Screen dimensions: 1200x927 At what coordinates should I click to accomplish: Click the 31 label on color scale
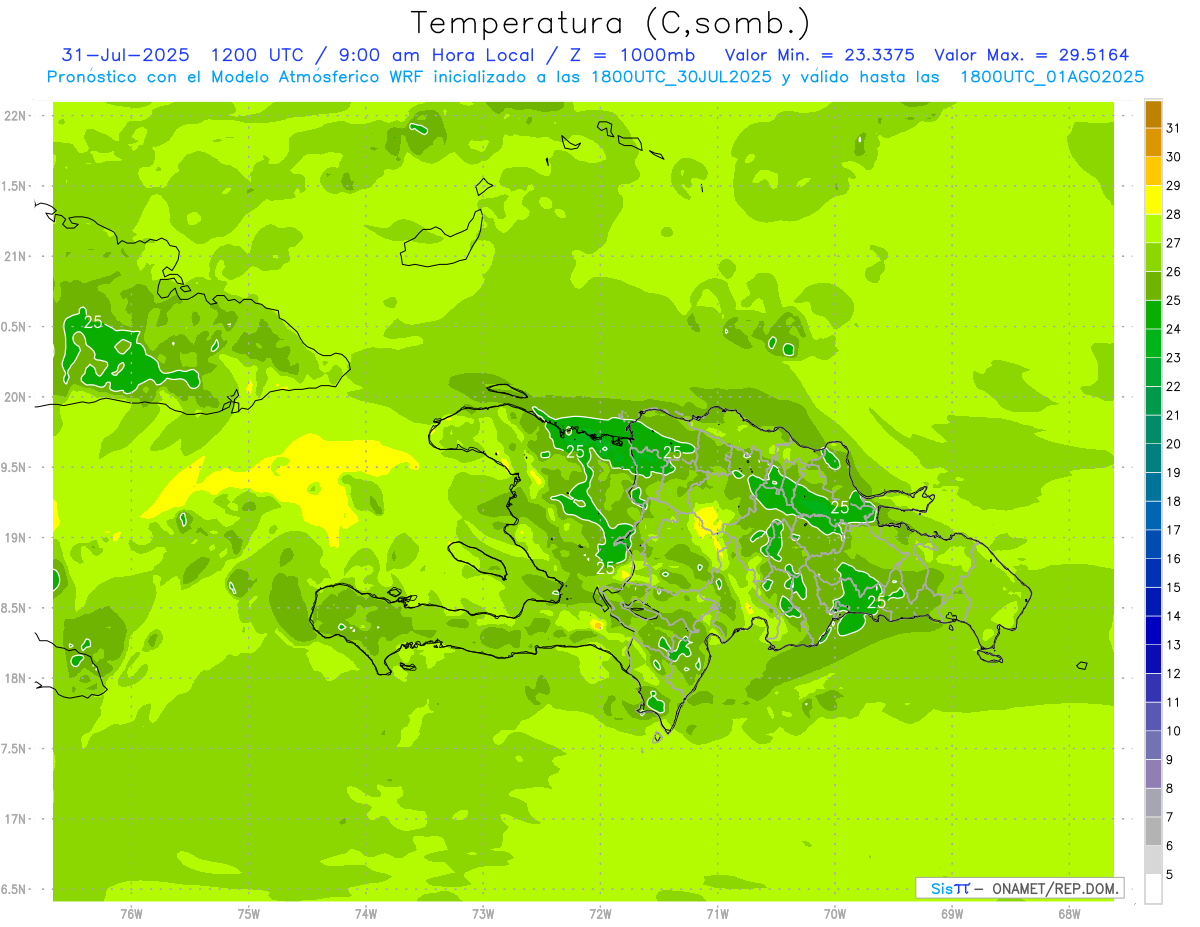click(1174, 128)
